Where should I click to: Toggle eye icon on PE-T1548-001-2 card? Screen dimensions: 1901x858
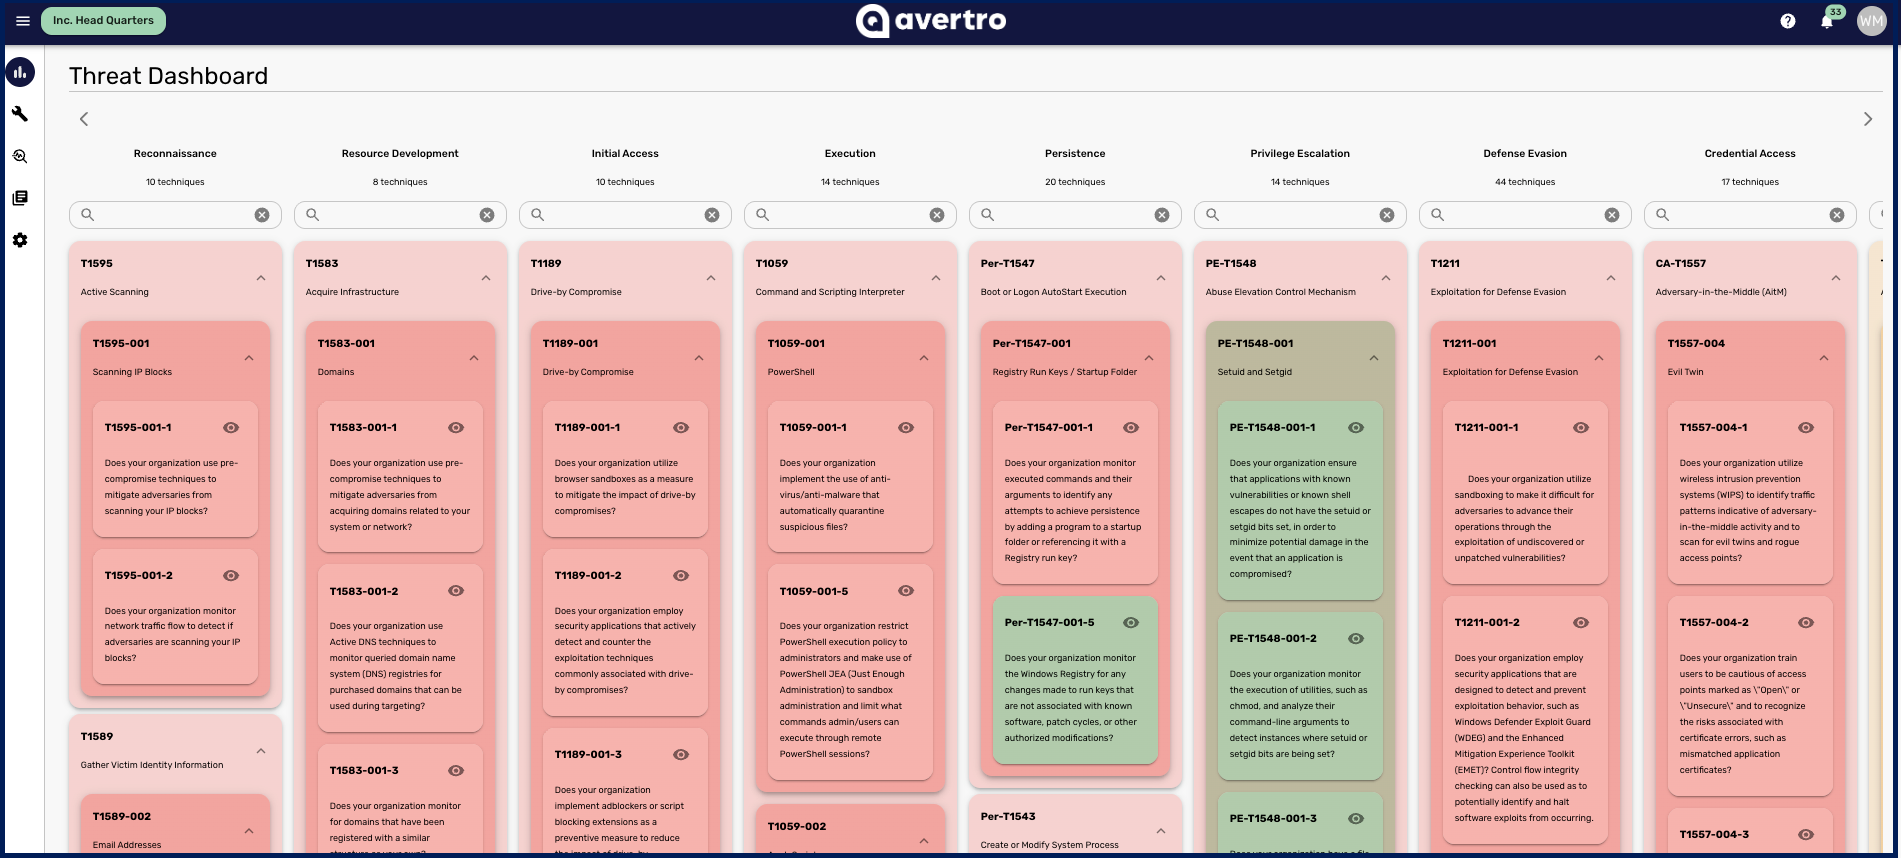coord(1356,638)
